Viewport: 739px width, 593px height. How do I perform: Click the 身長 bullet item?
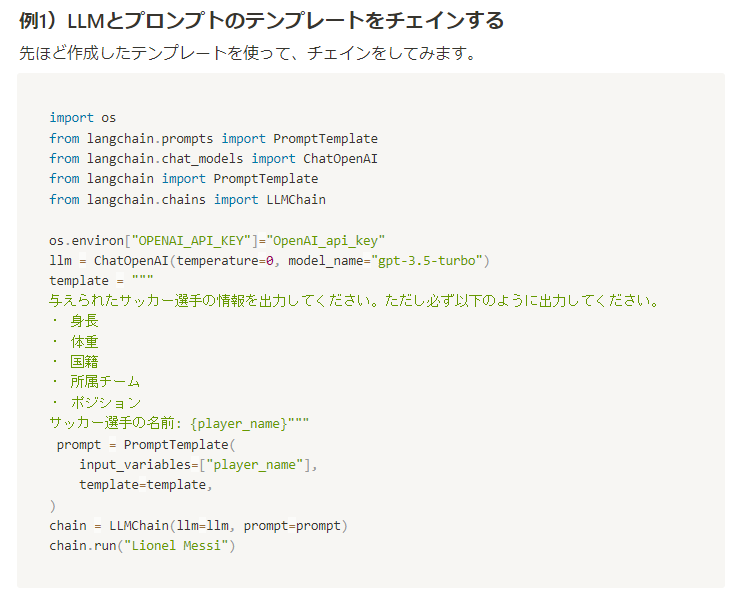point(84,321)
